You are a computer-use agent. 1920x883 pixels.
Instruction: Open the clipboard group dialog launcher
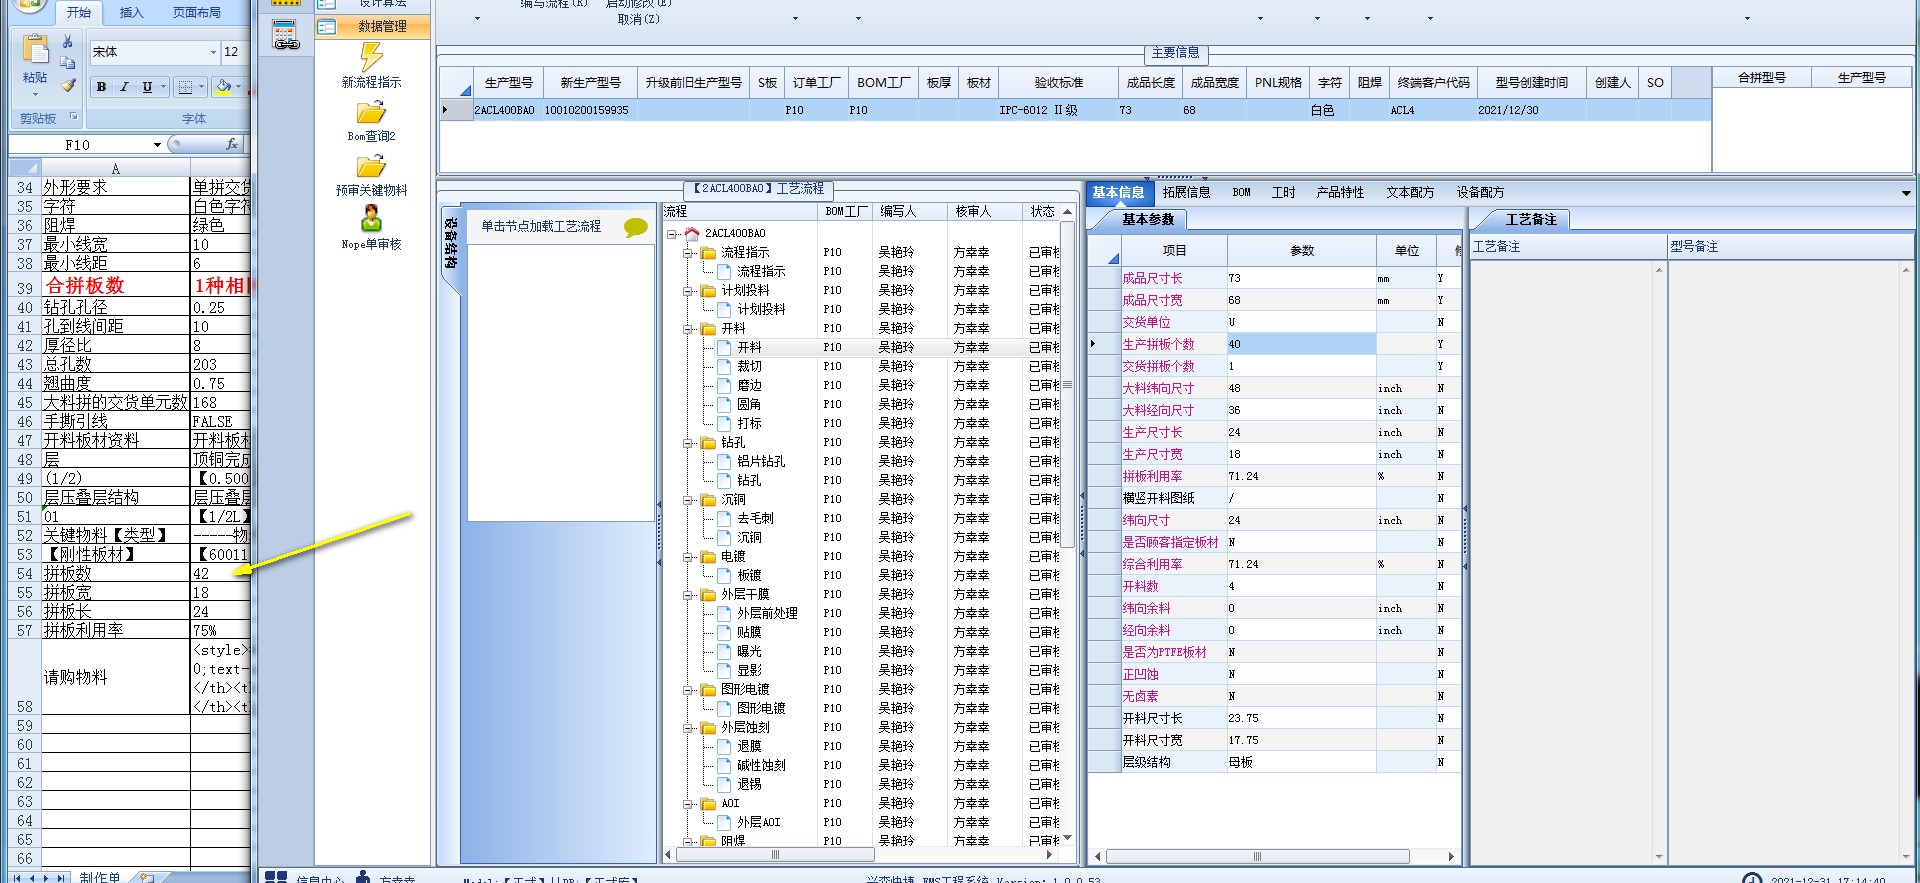click(x=73, y=118)
